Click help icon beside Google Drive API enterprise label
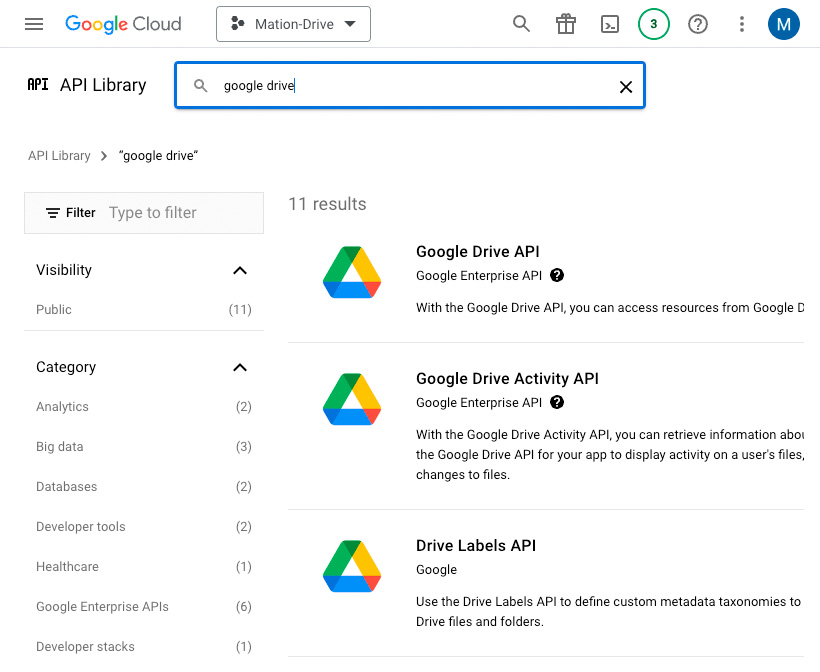 557,275
